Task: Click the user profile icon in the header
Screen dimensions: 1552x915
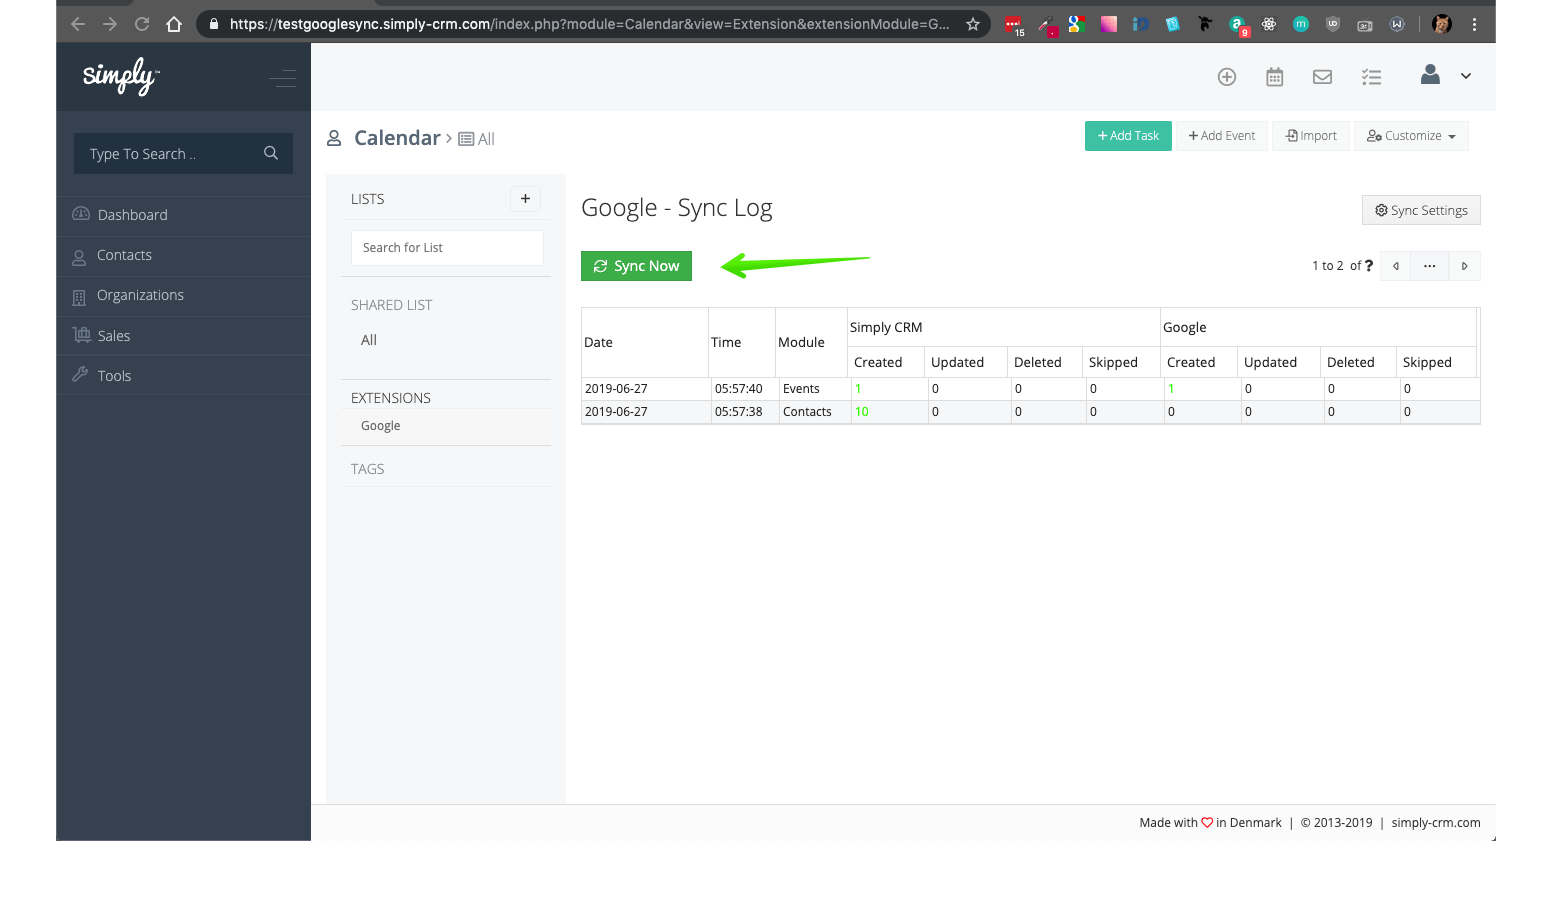Action: [1429, 74]
